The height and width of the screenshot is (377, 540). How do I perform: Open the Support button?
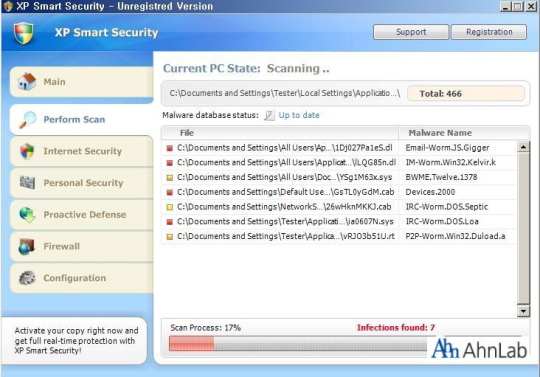(x=411, y=32)
